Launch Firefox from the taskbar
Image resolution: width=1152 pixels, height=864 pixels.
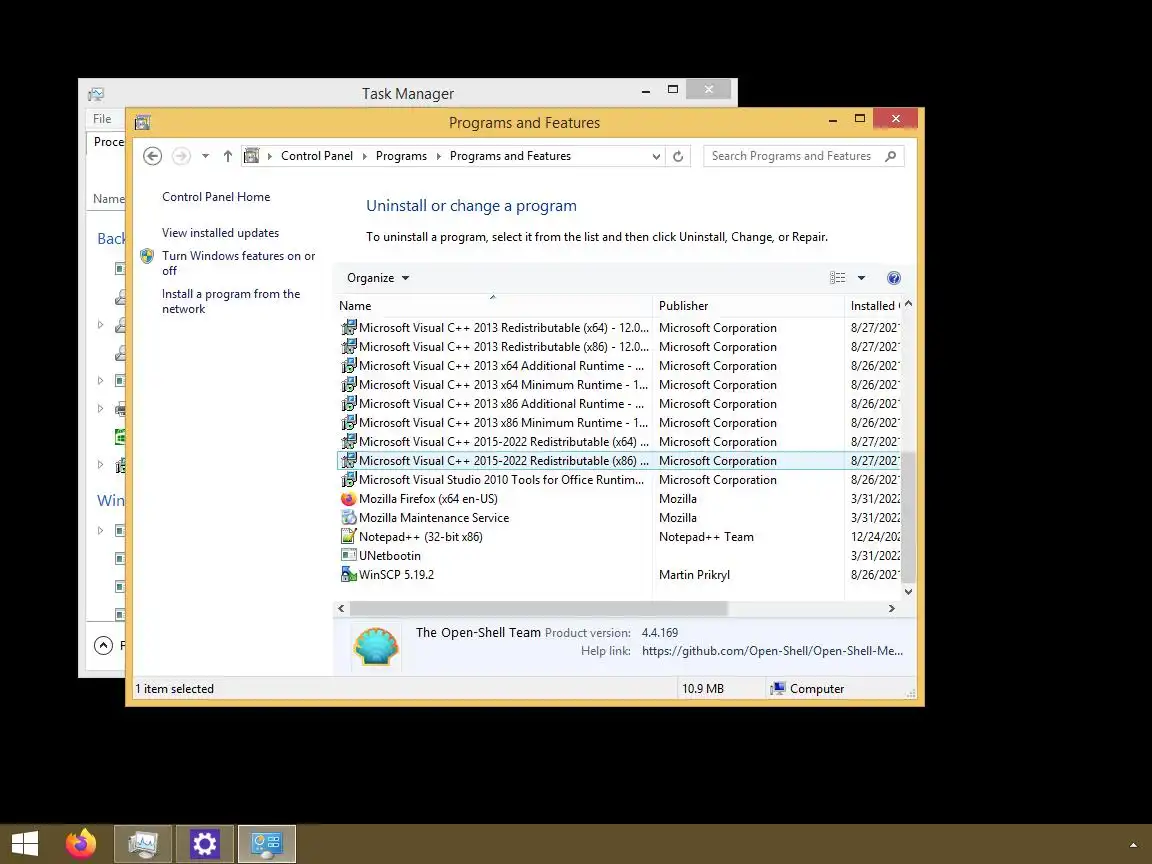(81, 844)
